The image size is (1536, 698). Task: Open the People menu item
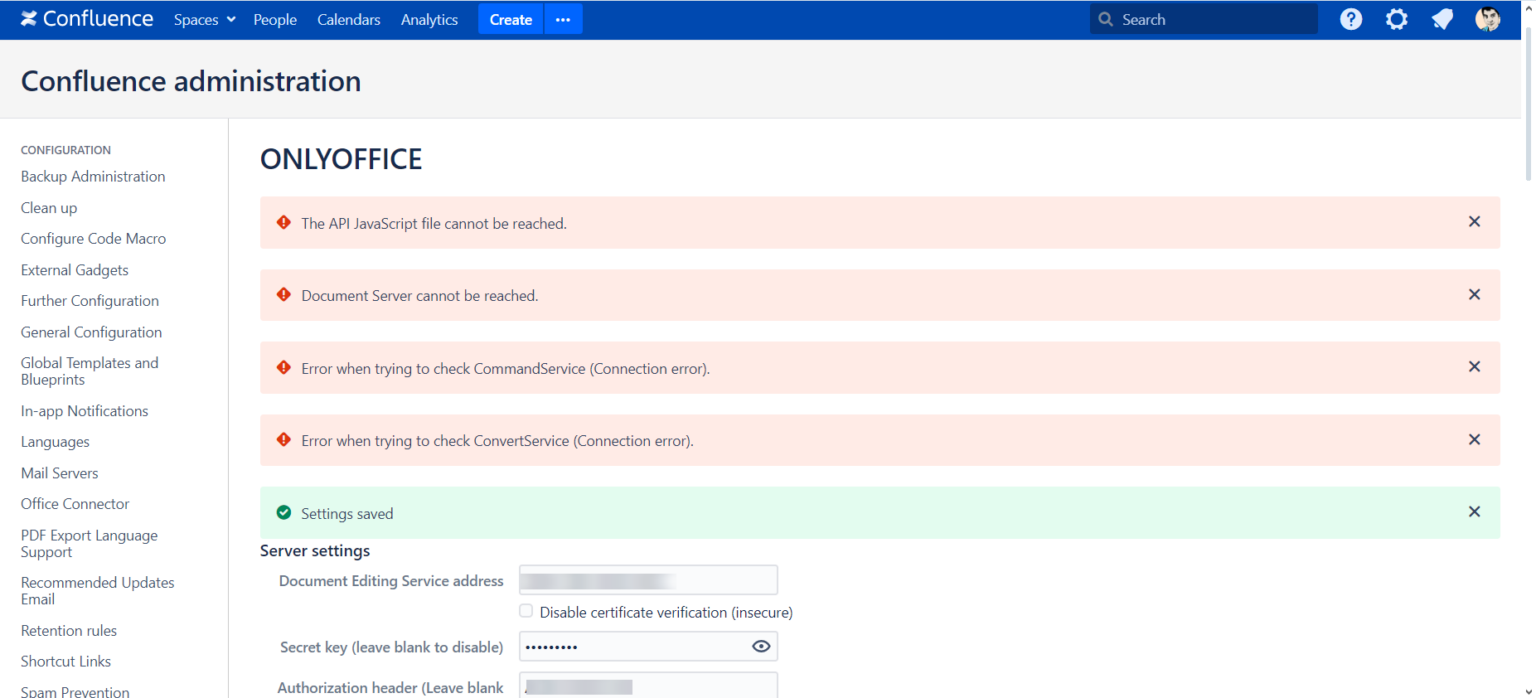(x=274, y=18)
